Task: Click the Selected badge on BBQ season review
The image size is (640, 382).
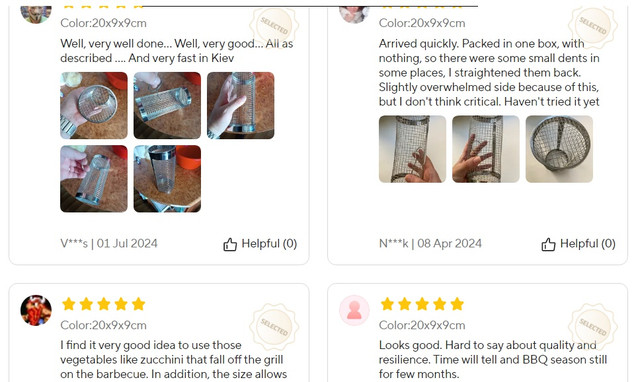Action: (593, 326)
